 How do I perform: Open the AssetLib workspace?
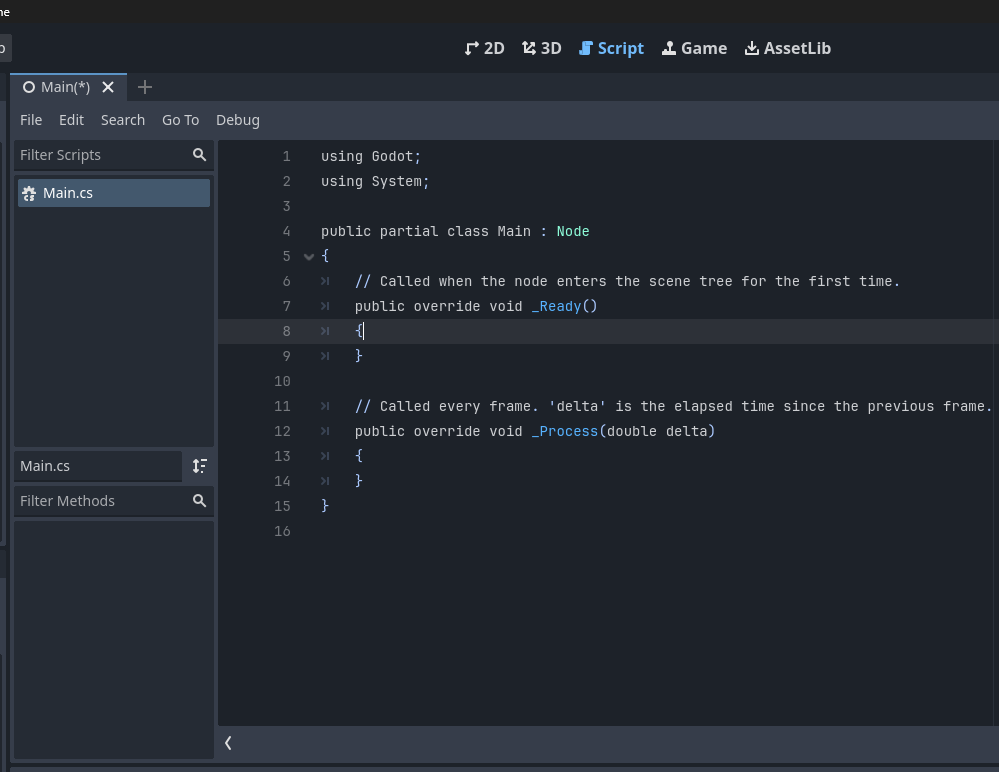pos(787,48)
